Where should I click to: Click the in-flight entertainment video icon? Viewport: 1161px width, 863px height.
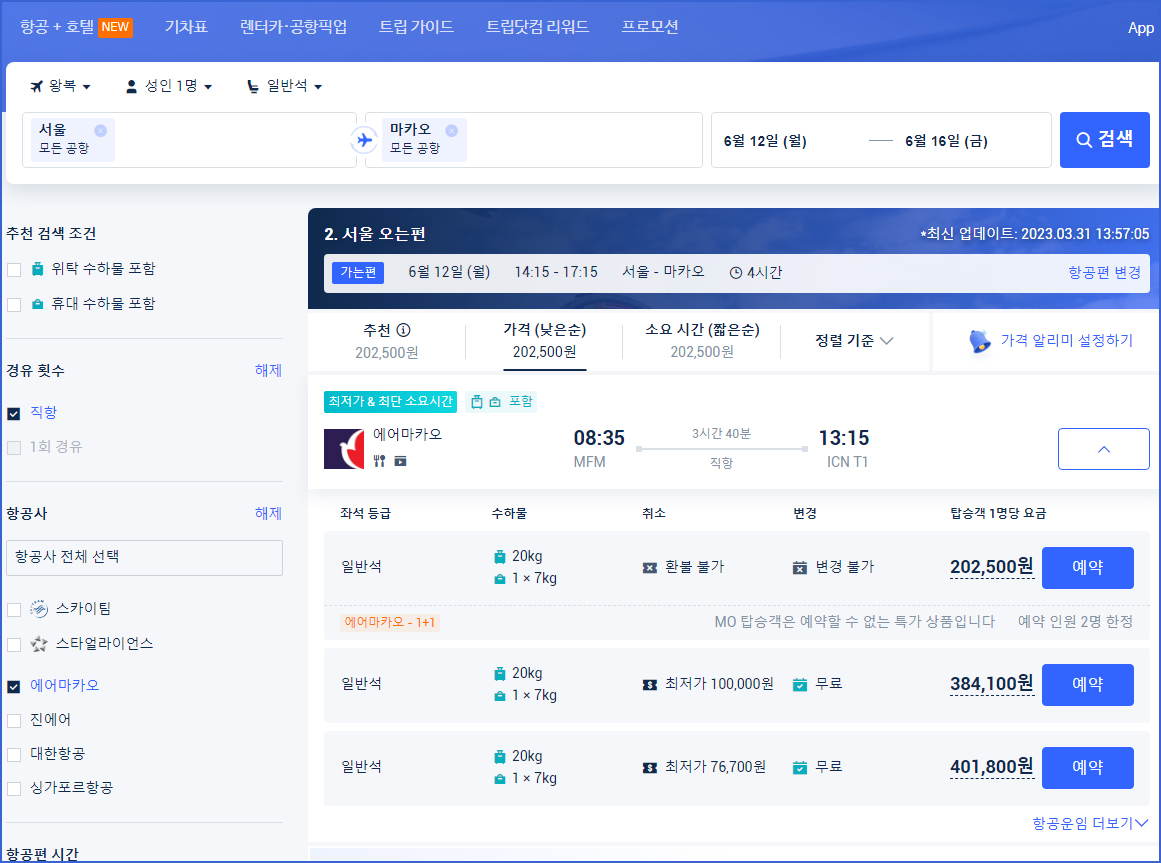[x=400, y=461]
